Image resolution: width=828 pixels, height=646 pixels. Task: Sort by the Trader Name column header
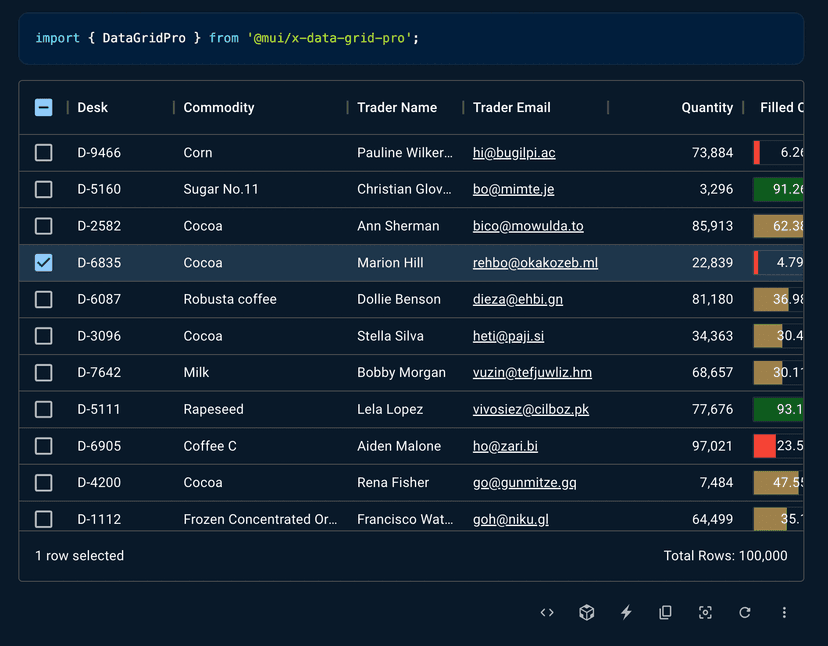[x=397, y=107]
